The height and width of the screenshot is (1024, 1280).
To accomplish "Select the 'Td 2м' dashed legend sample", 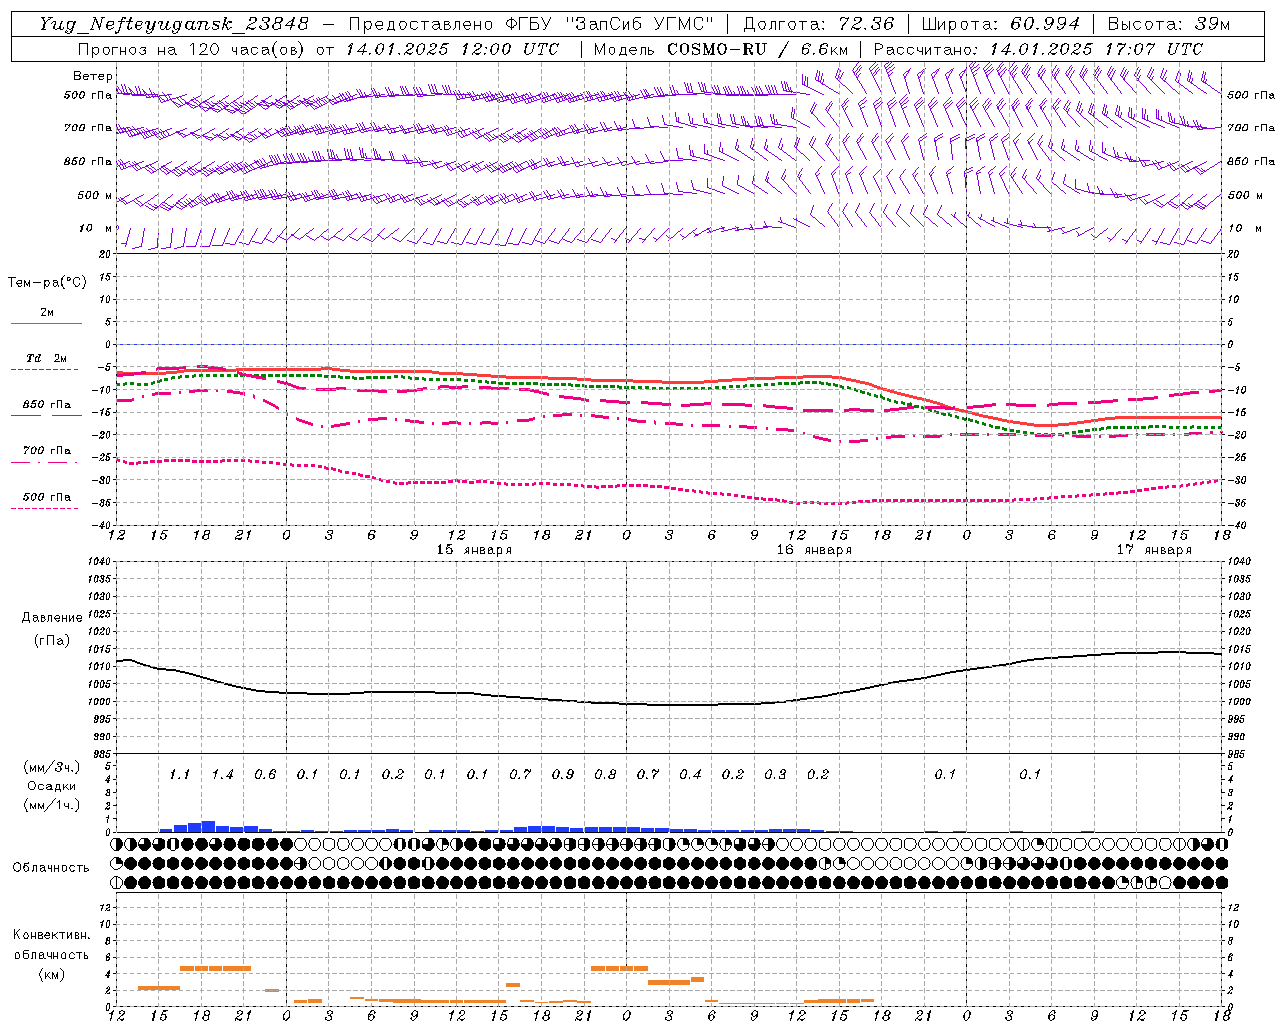I will tap(46, 369).
